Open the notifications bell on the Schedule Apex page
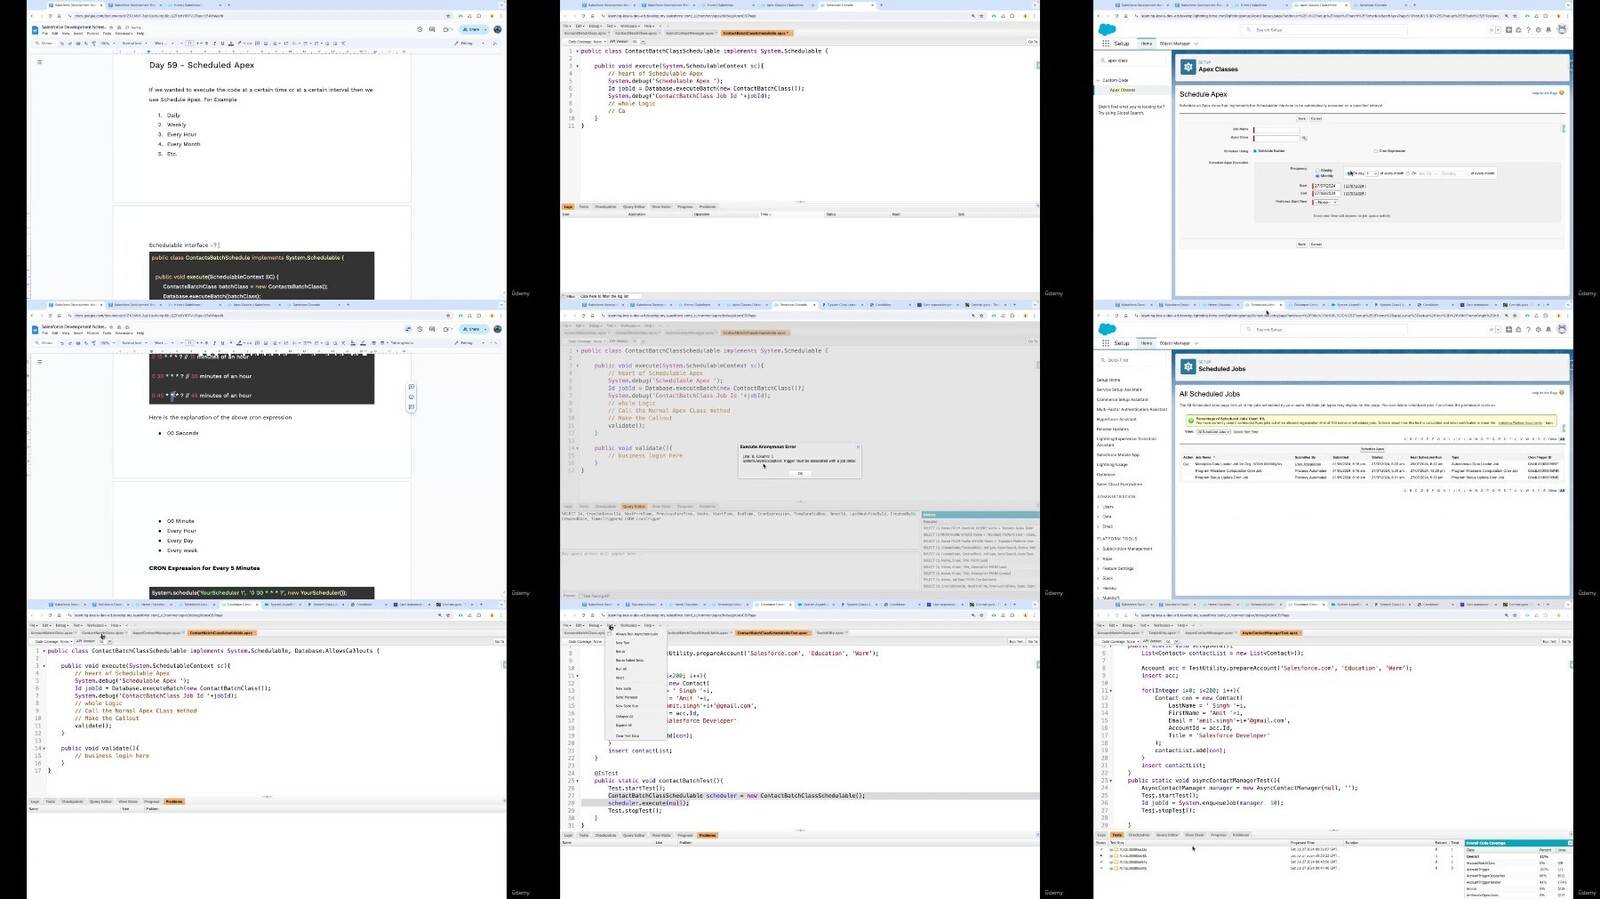Screen dimensions: 1600x899 1546,30
